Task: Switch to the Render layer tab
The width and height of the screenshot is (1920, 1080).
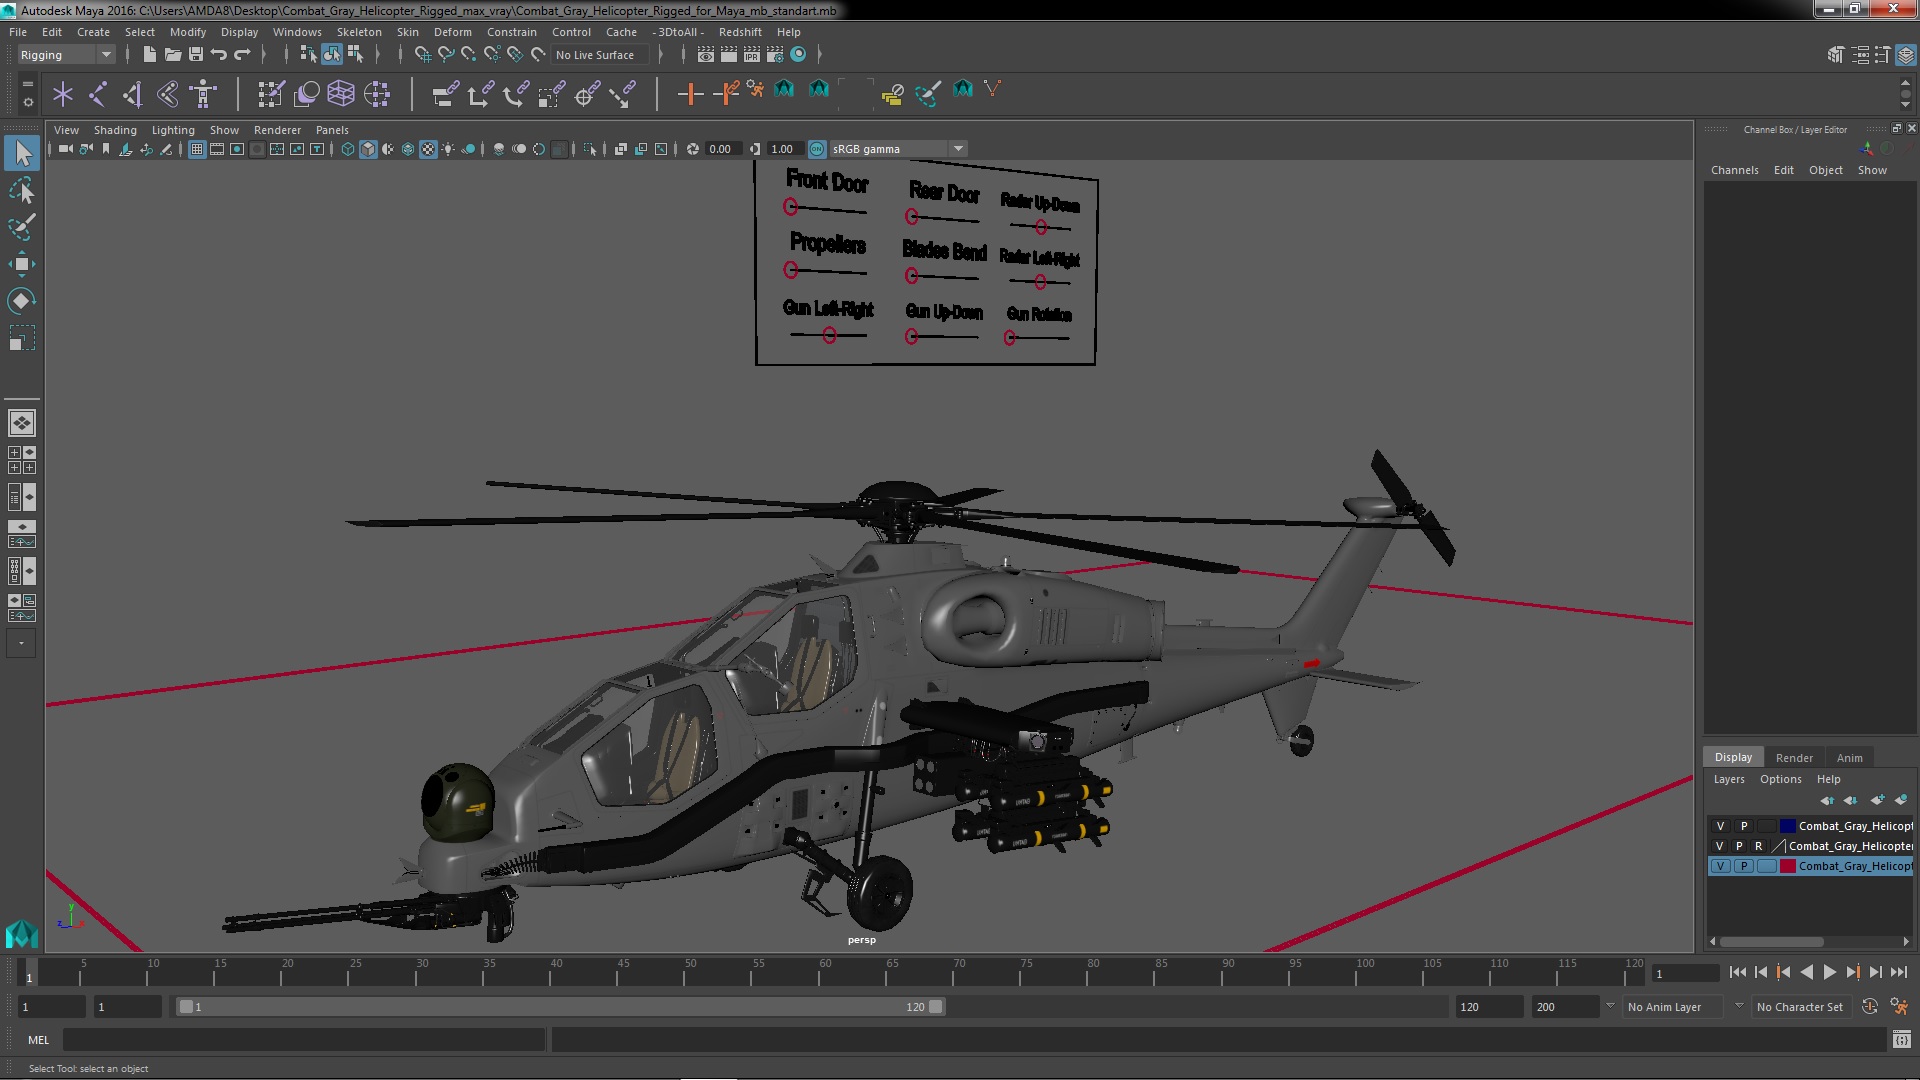Action: [x=1794, y=758]
